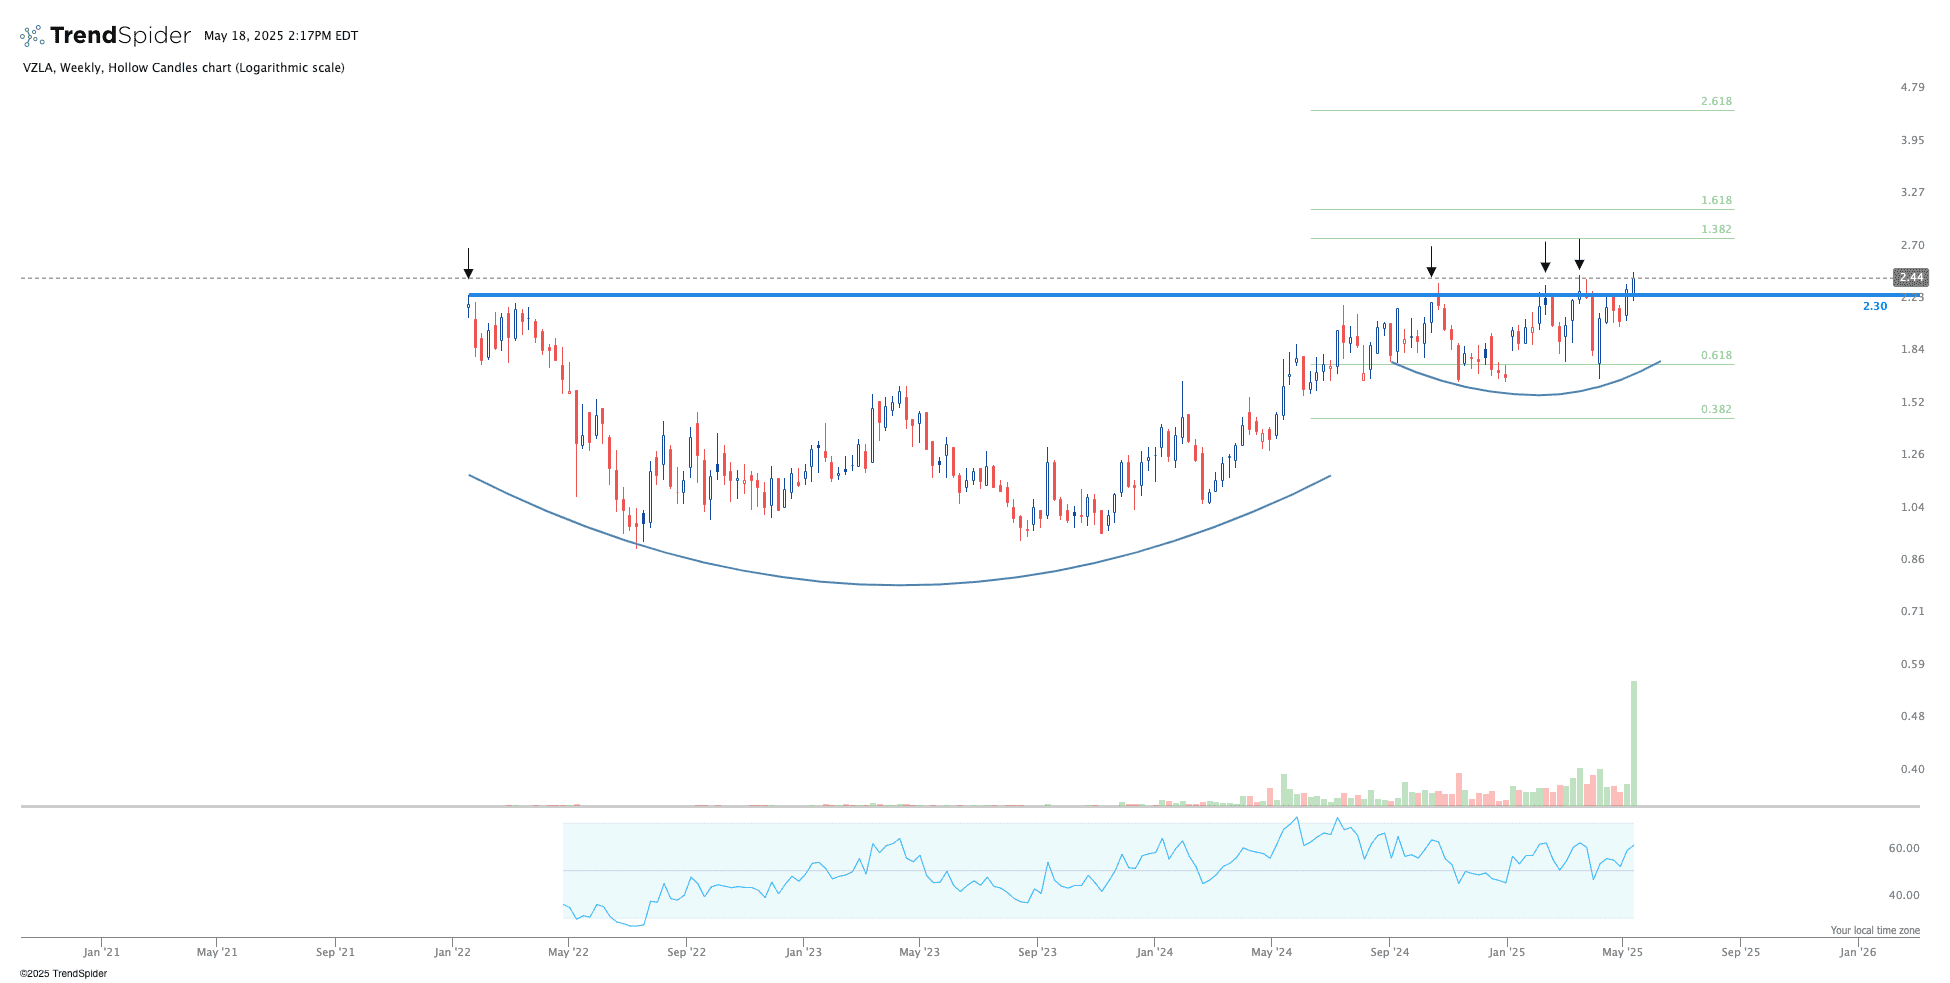The width and height of the screenshot is (1950, 983).
Task: Select the current price tag showing 2.44
Action: (x=1910, y=277)
